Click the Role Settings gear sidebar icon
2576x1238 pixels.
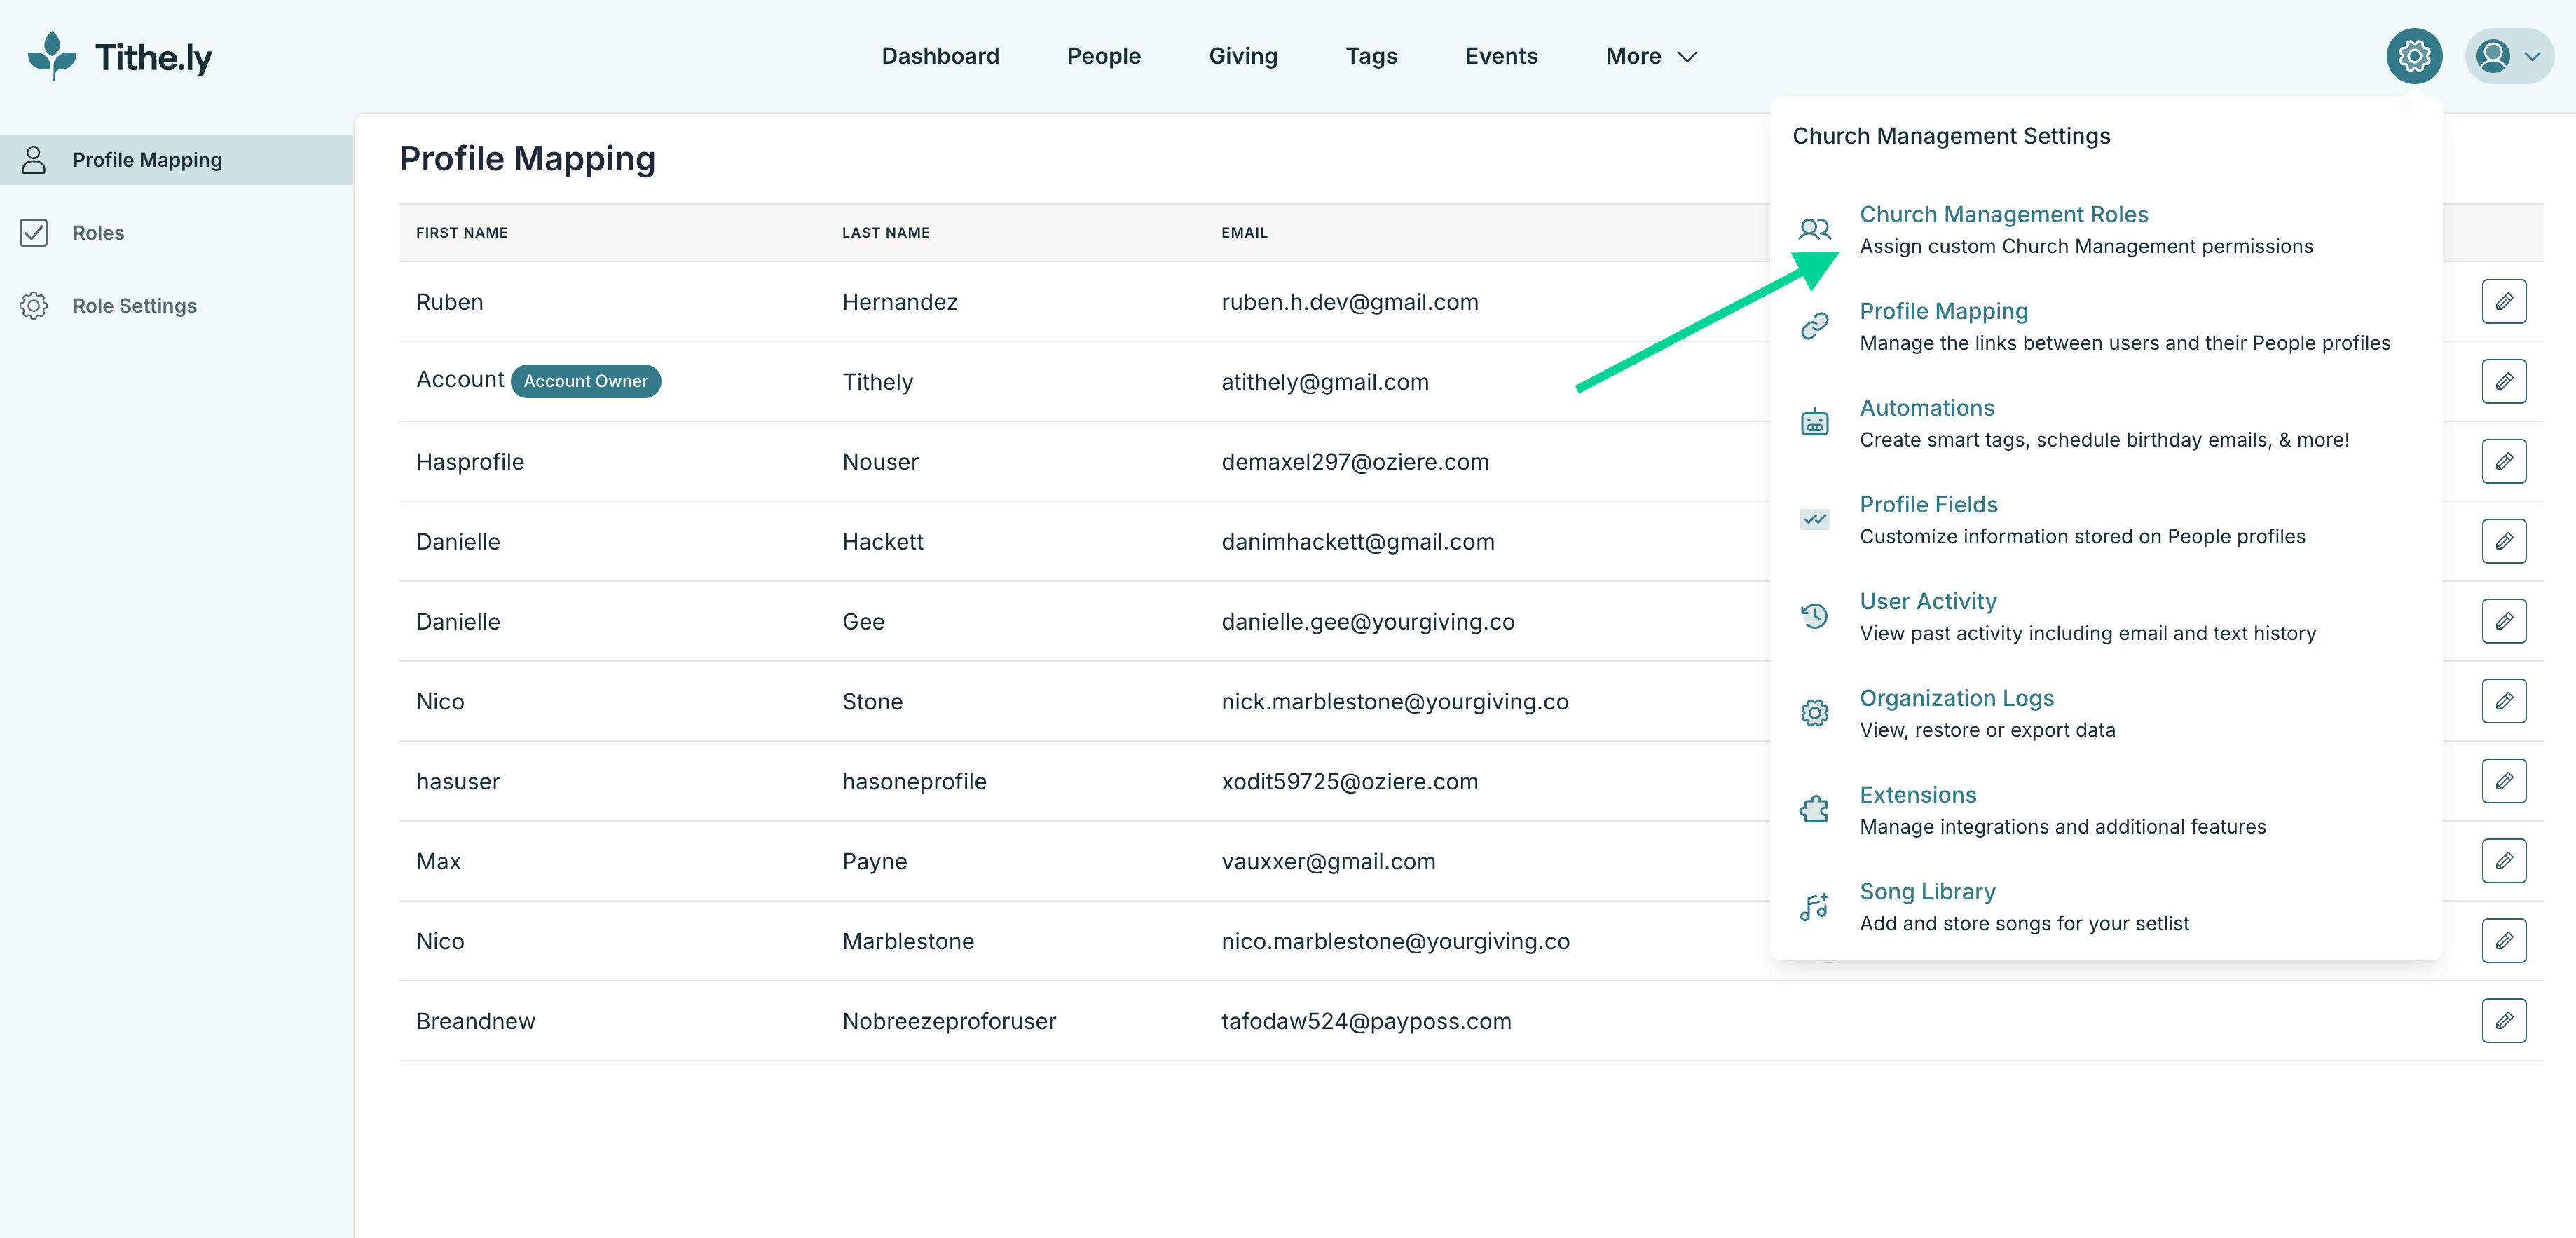(34, 306)
